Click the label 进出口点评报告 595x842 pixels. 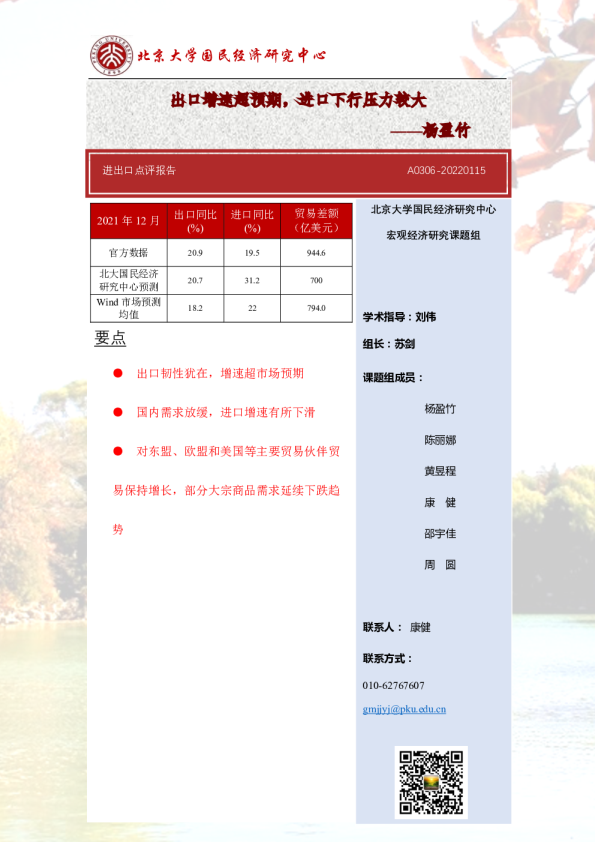click(x=139, y=170)
